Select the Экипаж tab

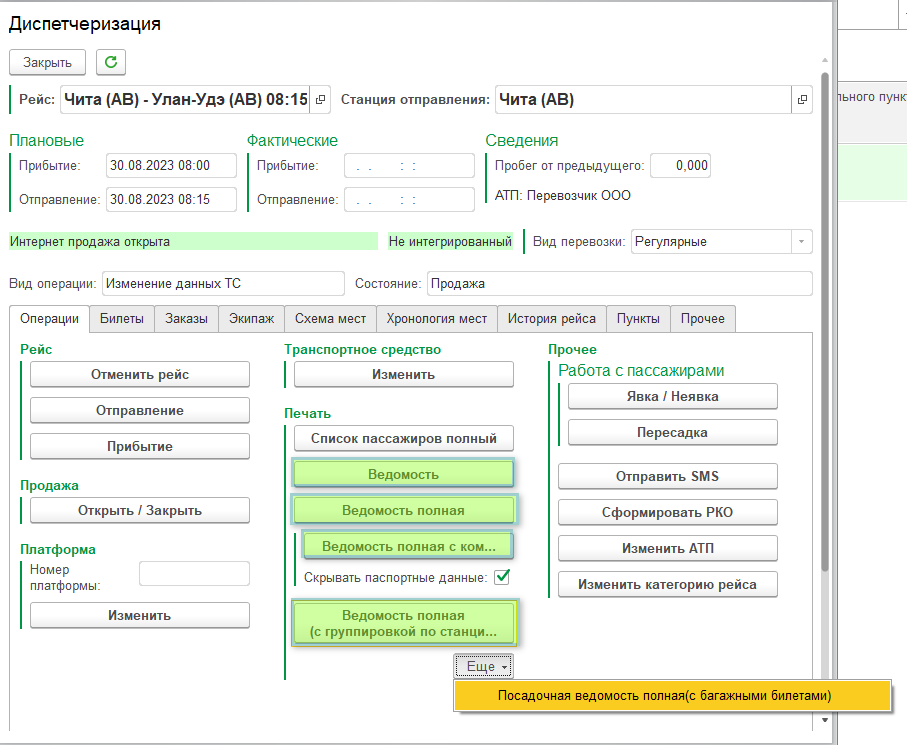click(x=251, y=319)
